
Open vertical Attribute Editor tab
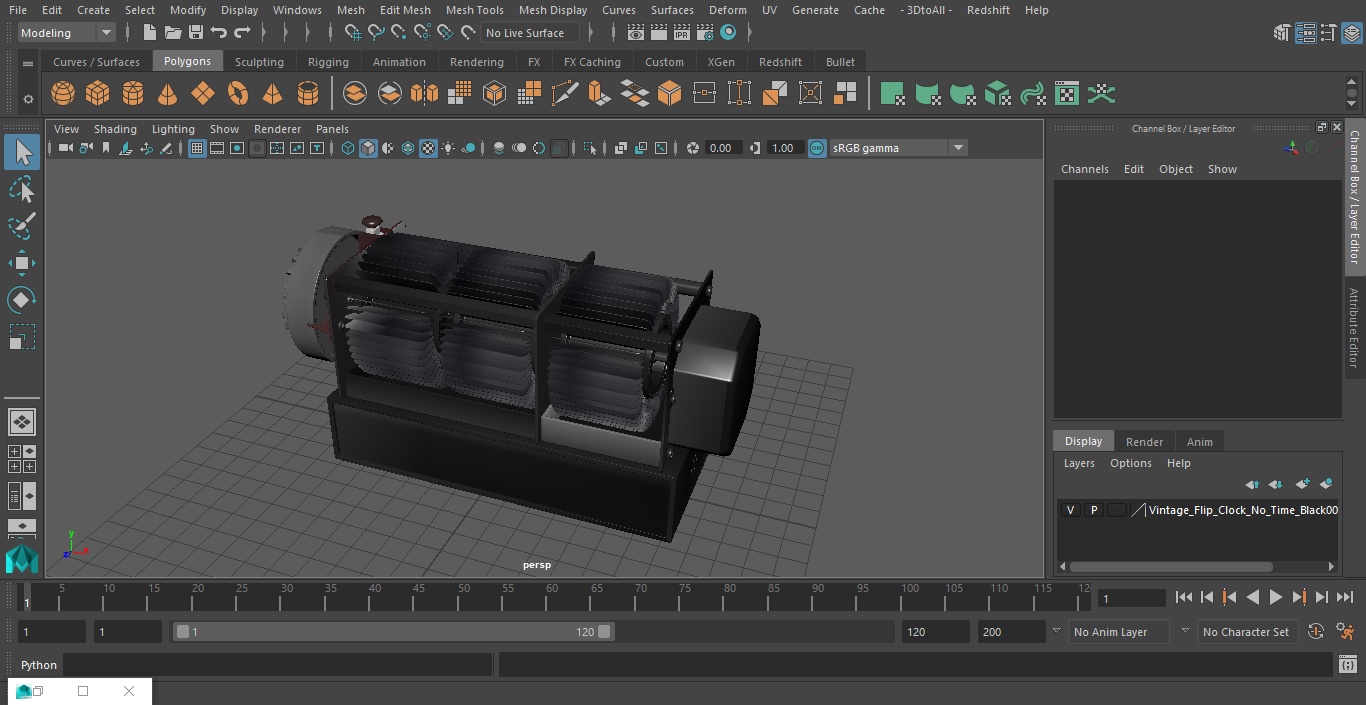[x=1354, y=329]
